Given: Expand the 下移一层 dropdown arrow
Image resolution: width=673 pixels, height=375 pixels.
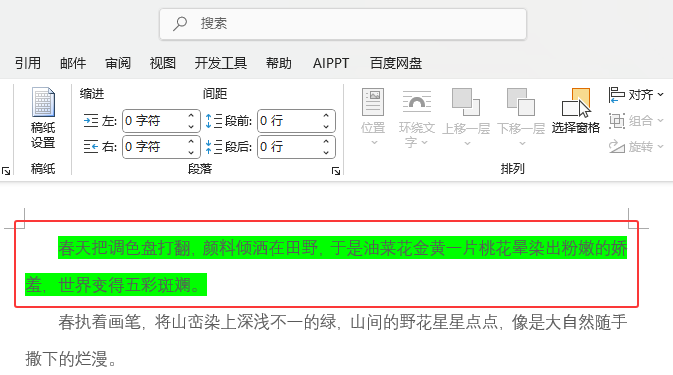Looking at the screenshot, I should coord(522,143).
